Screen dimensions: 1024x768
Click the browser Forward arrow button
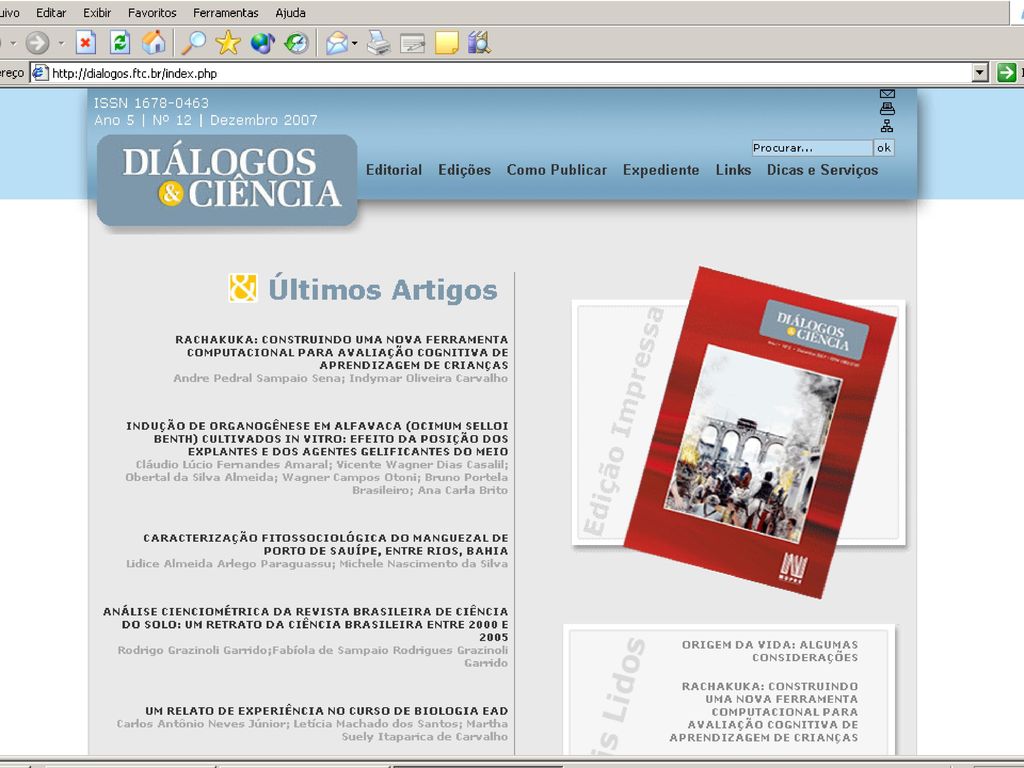point(37,43)
